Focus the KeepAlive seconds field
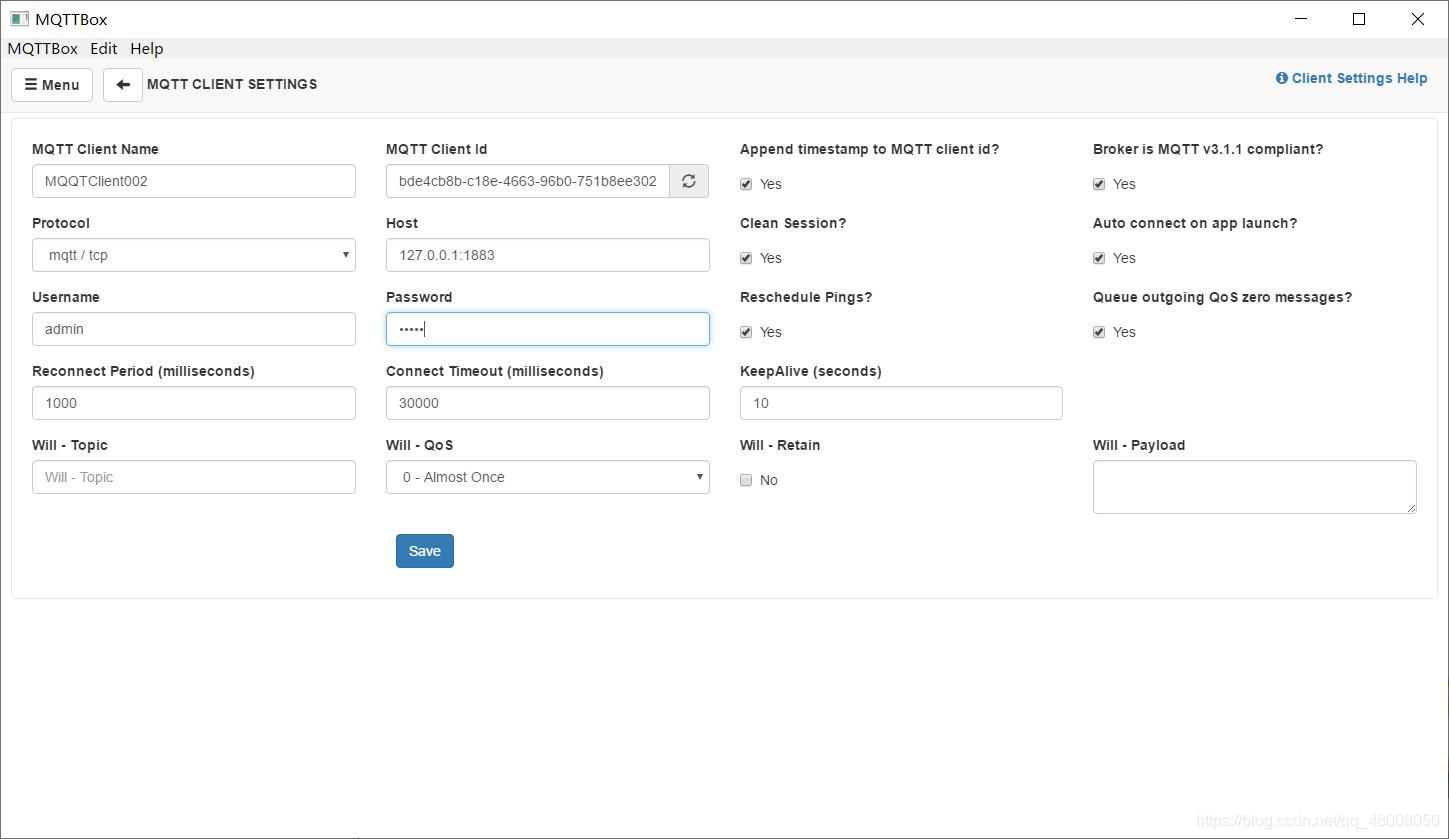This screenshot has height=839, width=1449. (x=901, y=403)
